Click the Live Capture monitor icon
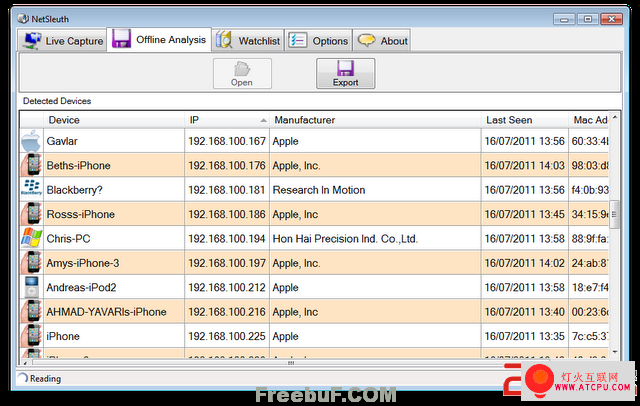 pyautogui.click(x=32, y=40)
